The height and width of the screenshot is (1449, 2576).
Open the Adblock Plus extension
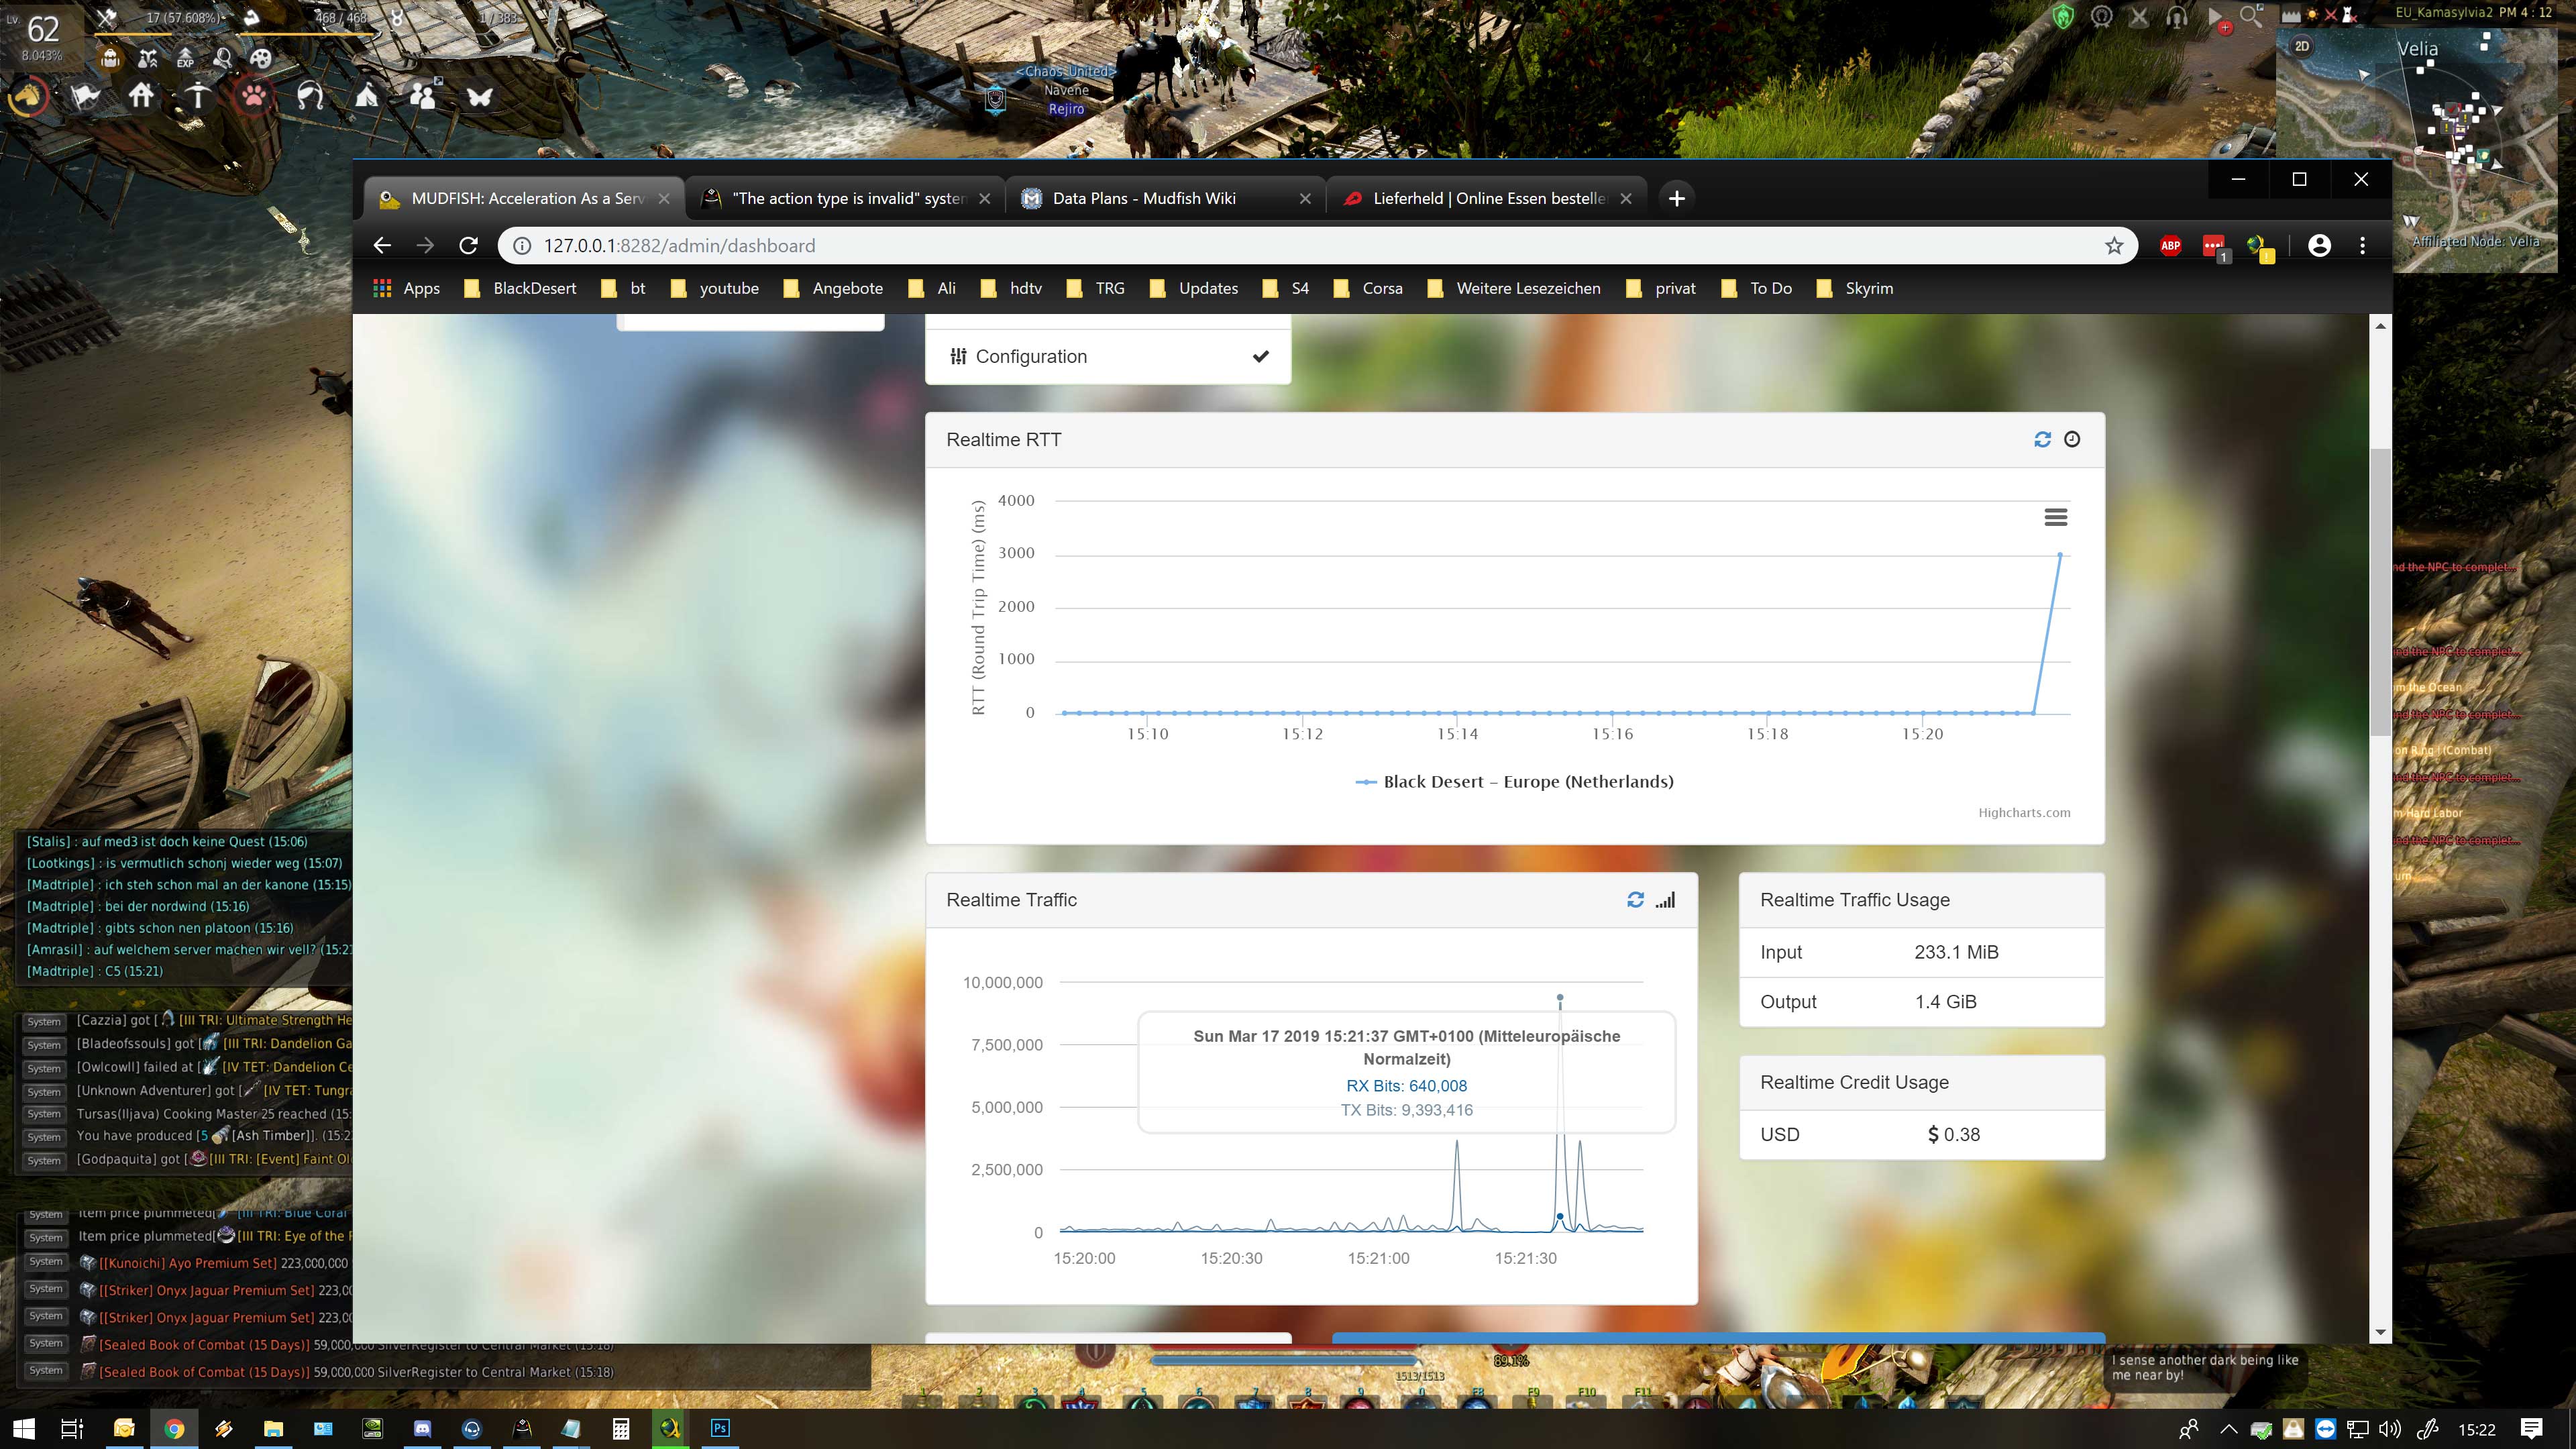point(2170,245)
